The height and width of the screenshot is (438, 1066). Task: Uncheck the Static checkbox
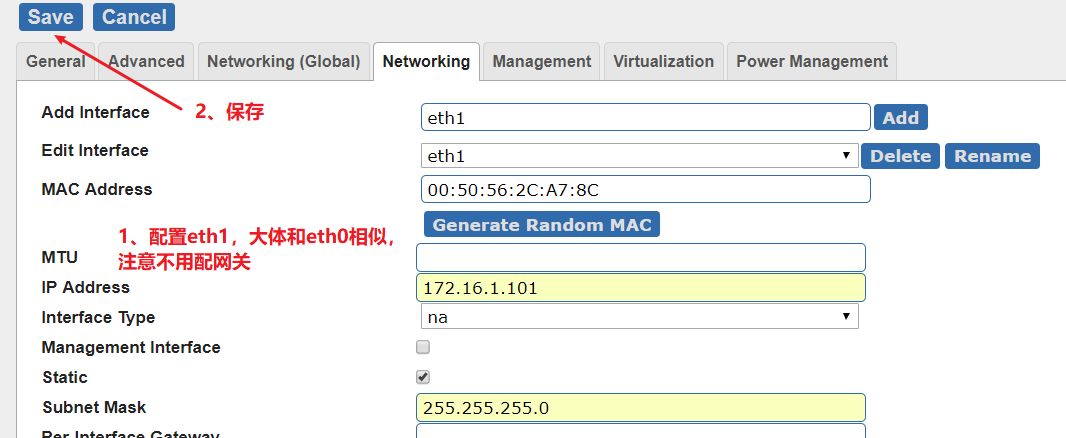pos(423,377)
